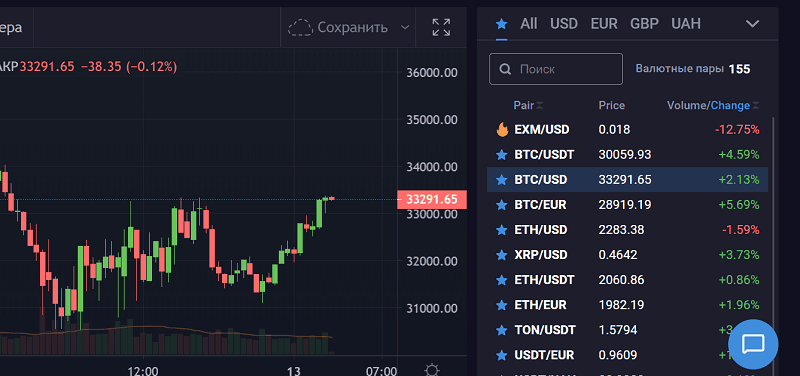Expand the Сохранить dropdown arrow
Viewport: 800px width, 376px height.
coord(405,27)
